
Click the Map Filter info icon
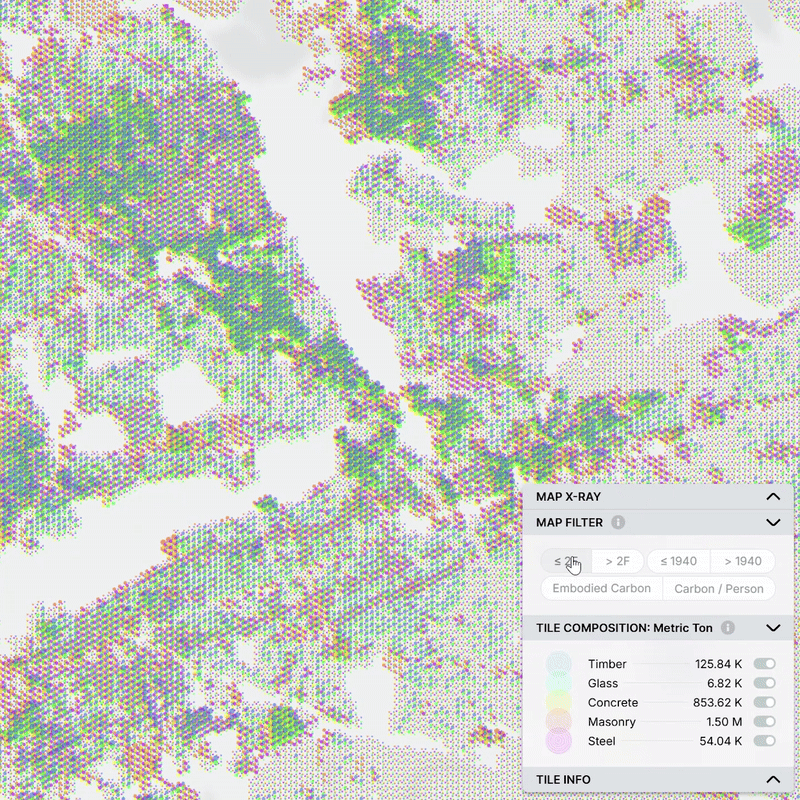618,522
